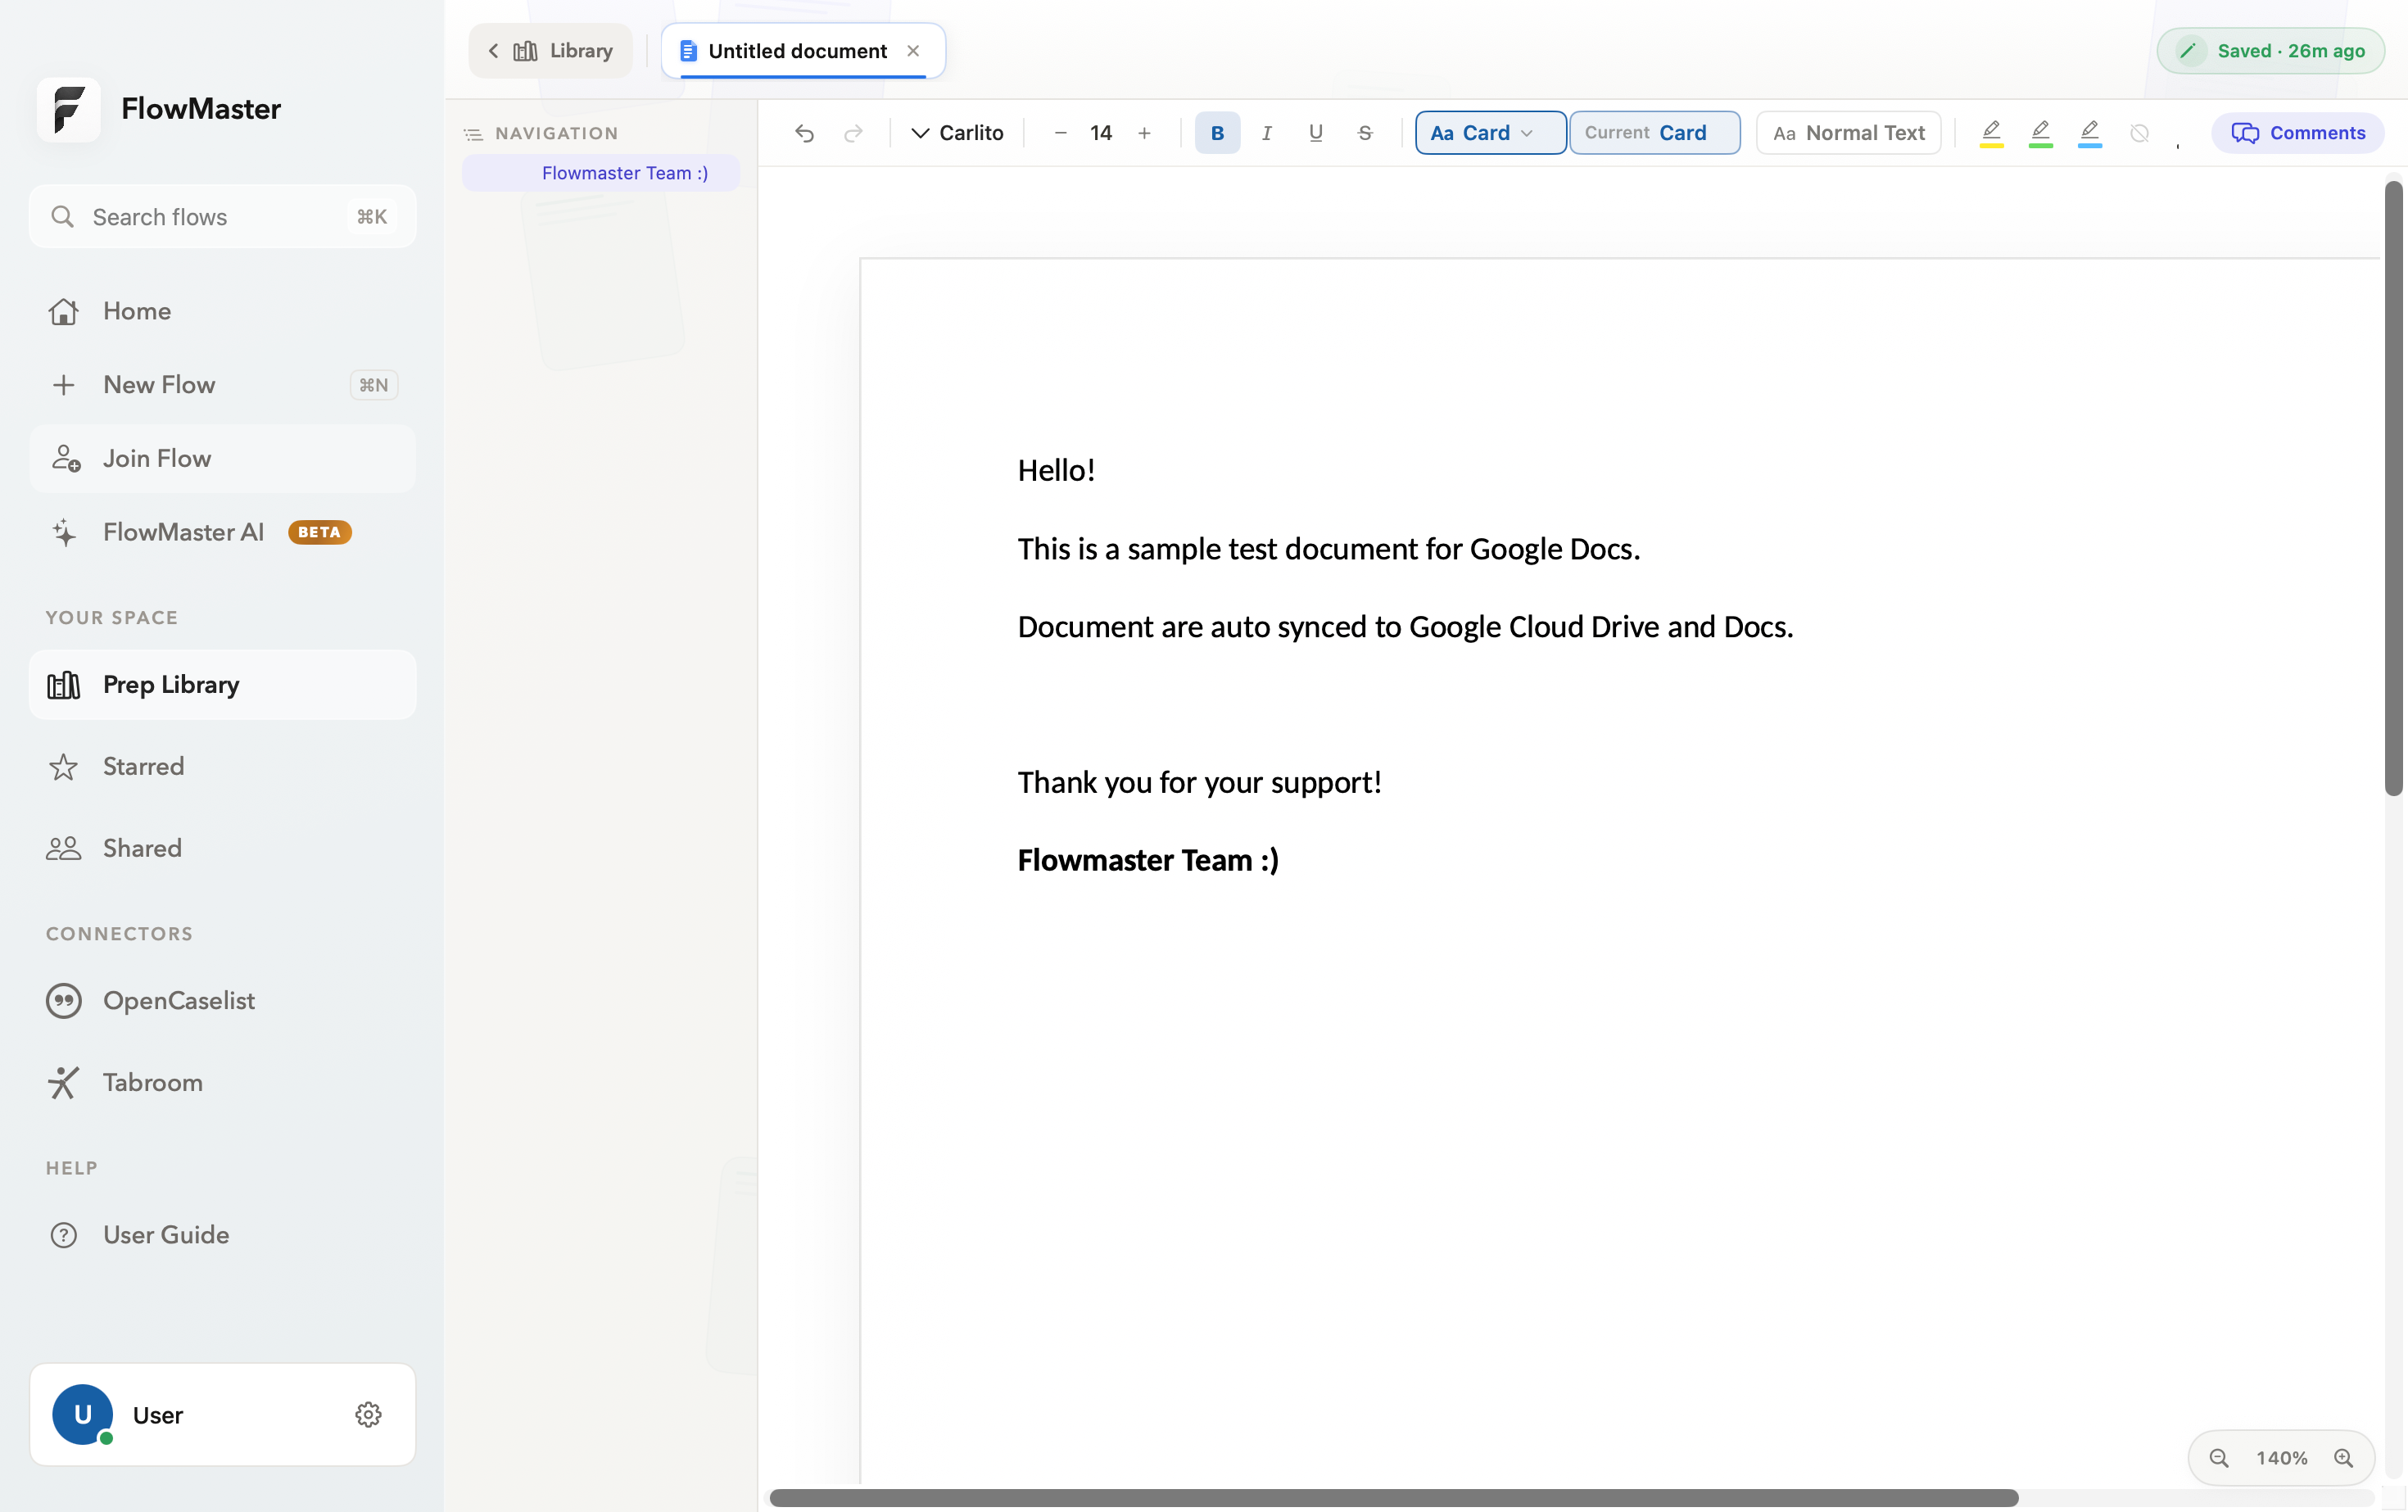2408x1512 pixels.
Task: Open FlowMaster AI beta
Action: coord(222,532)
